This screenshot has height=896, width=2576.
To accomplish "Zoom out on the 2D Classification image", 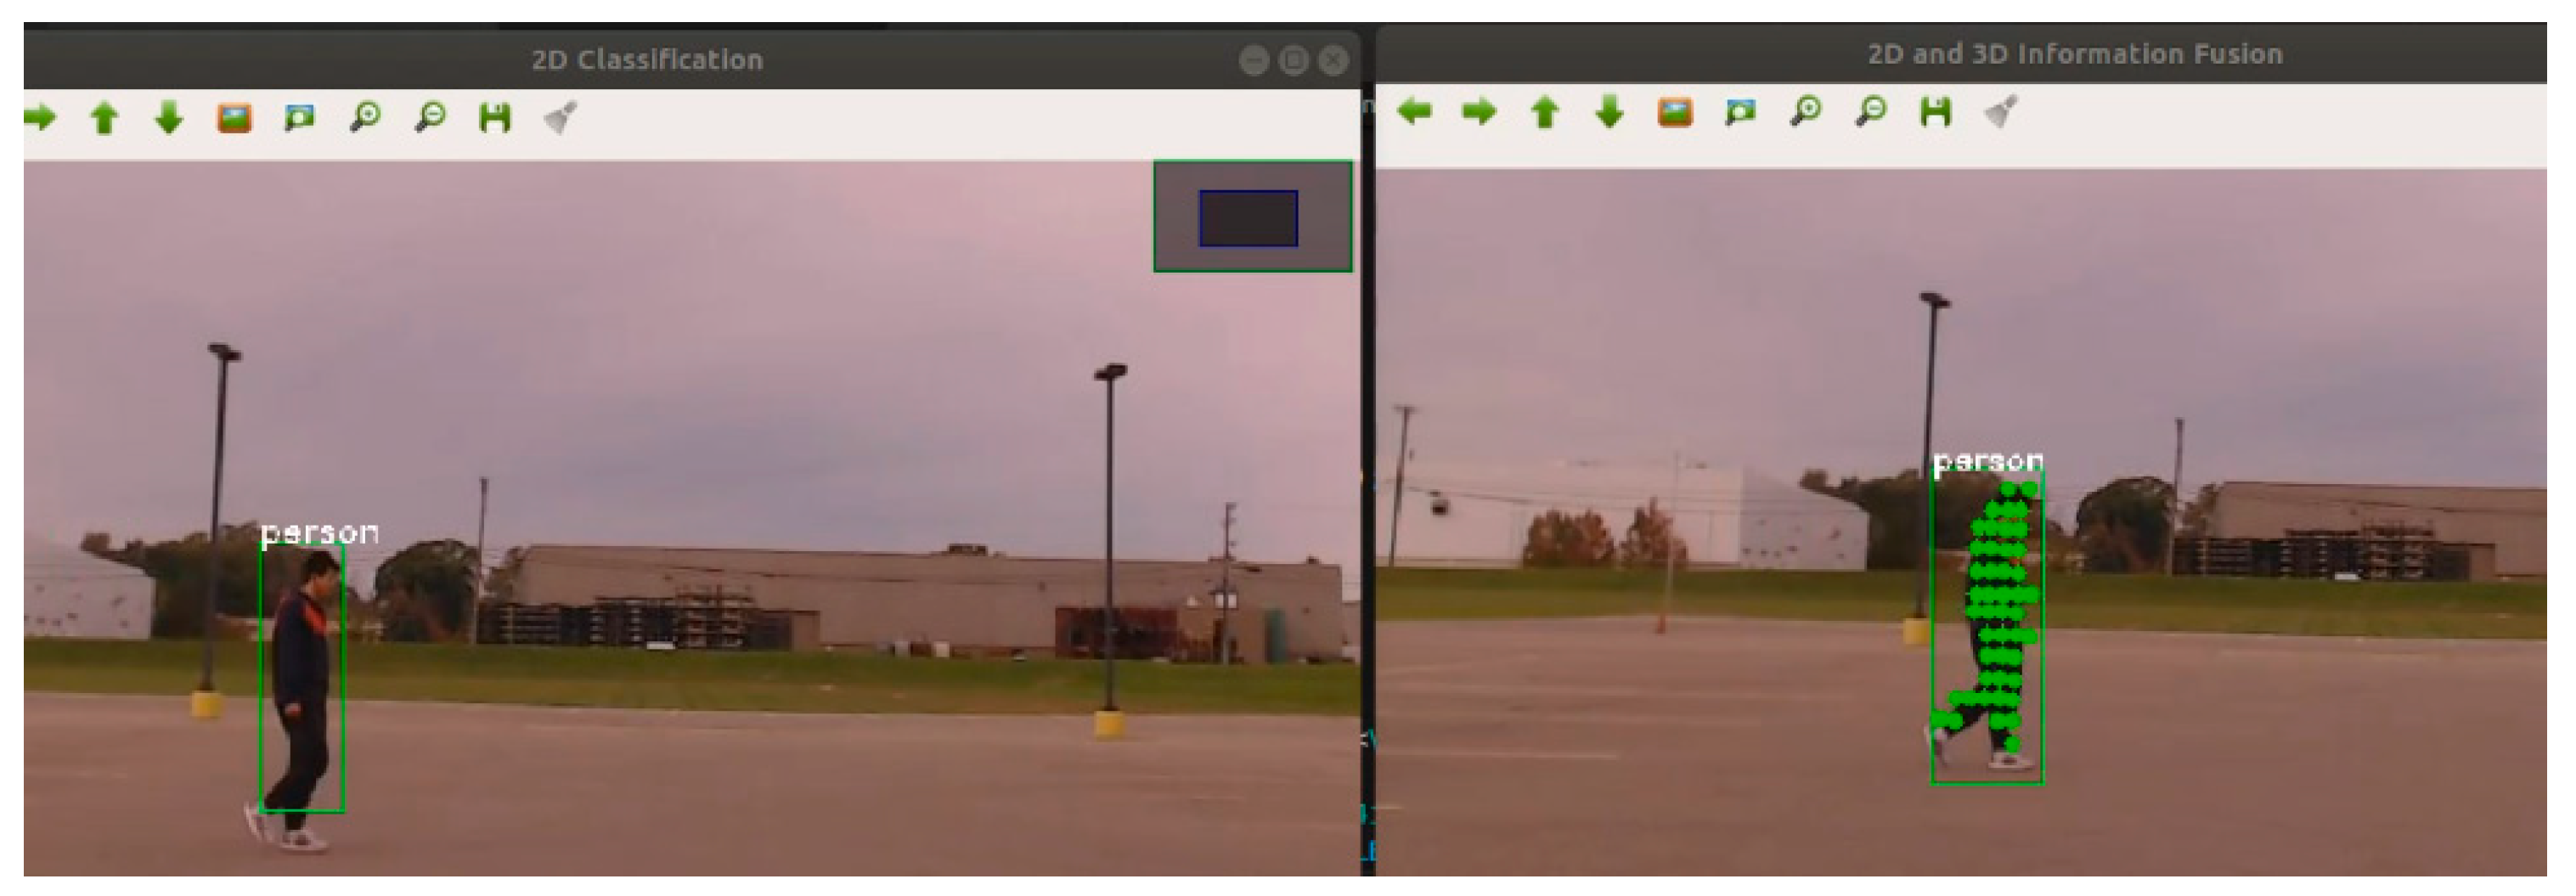I will 430,117.
